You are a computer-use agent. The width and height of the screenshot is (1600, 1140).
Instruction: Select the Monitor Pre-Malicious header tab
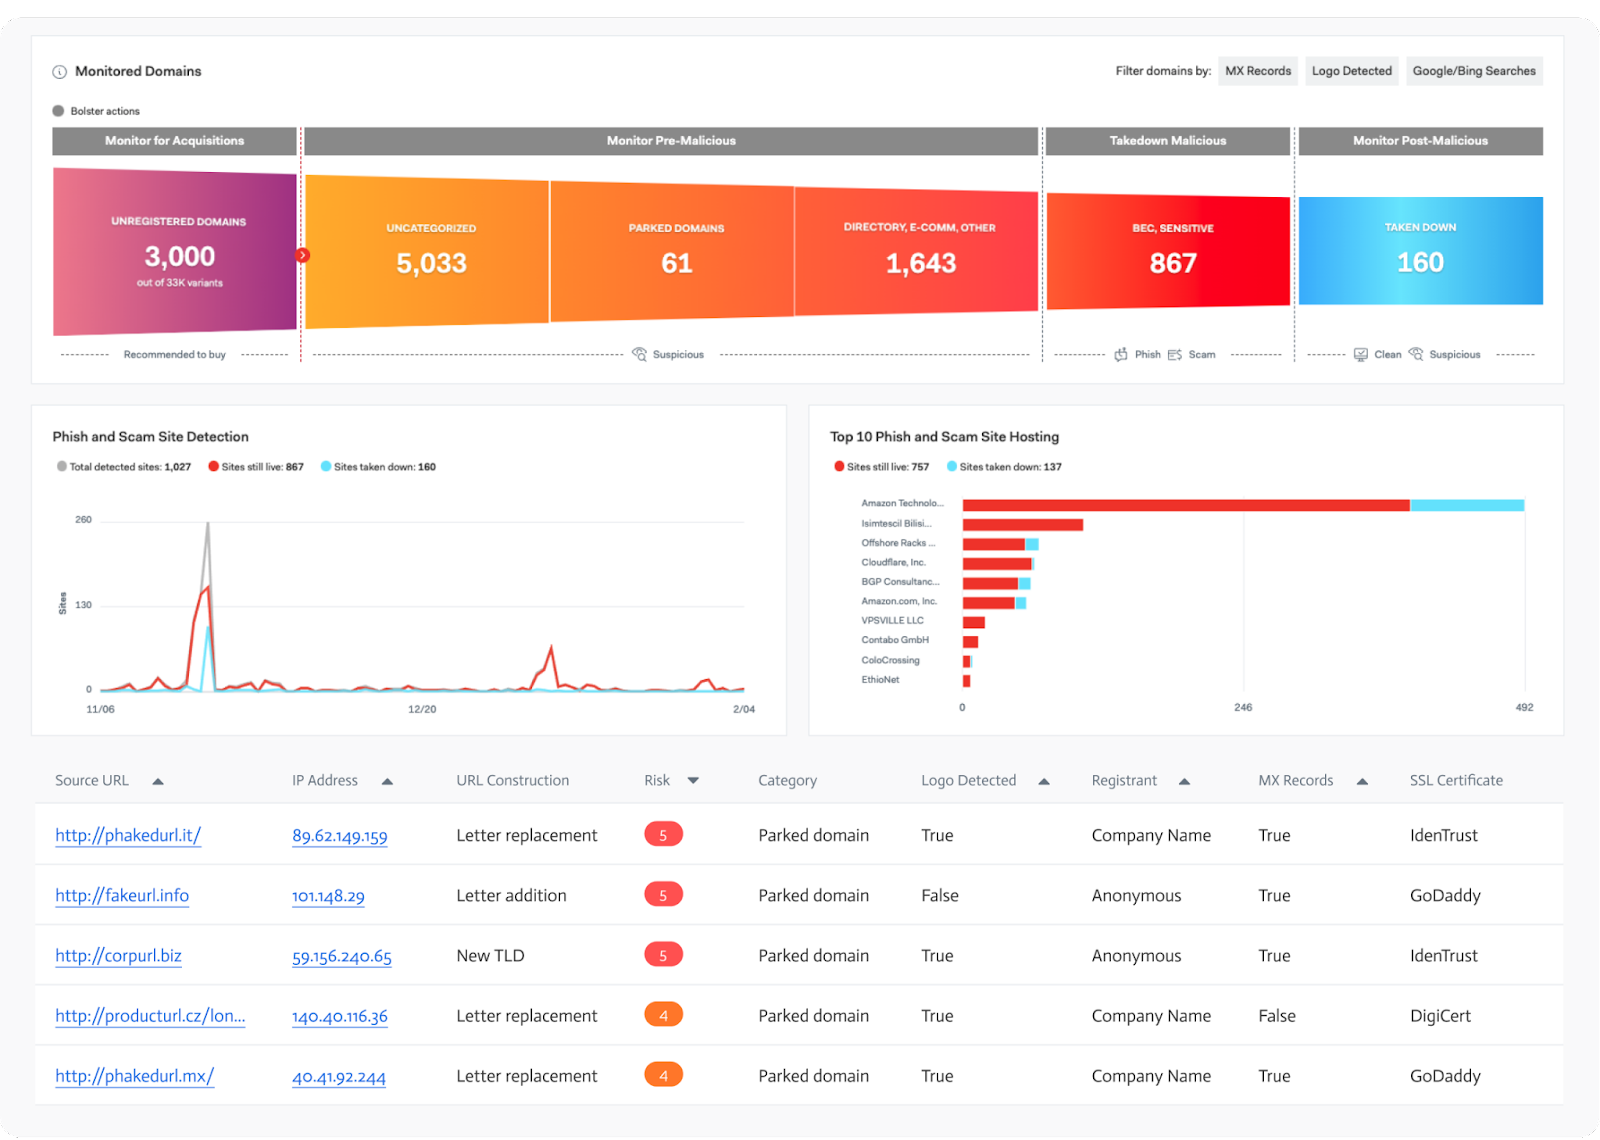671,141
